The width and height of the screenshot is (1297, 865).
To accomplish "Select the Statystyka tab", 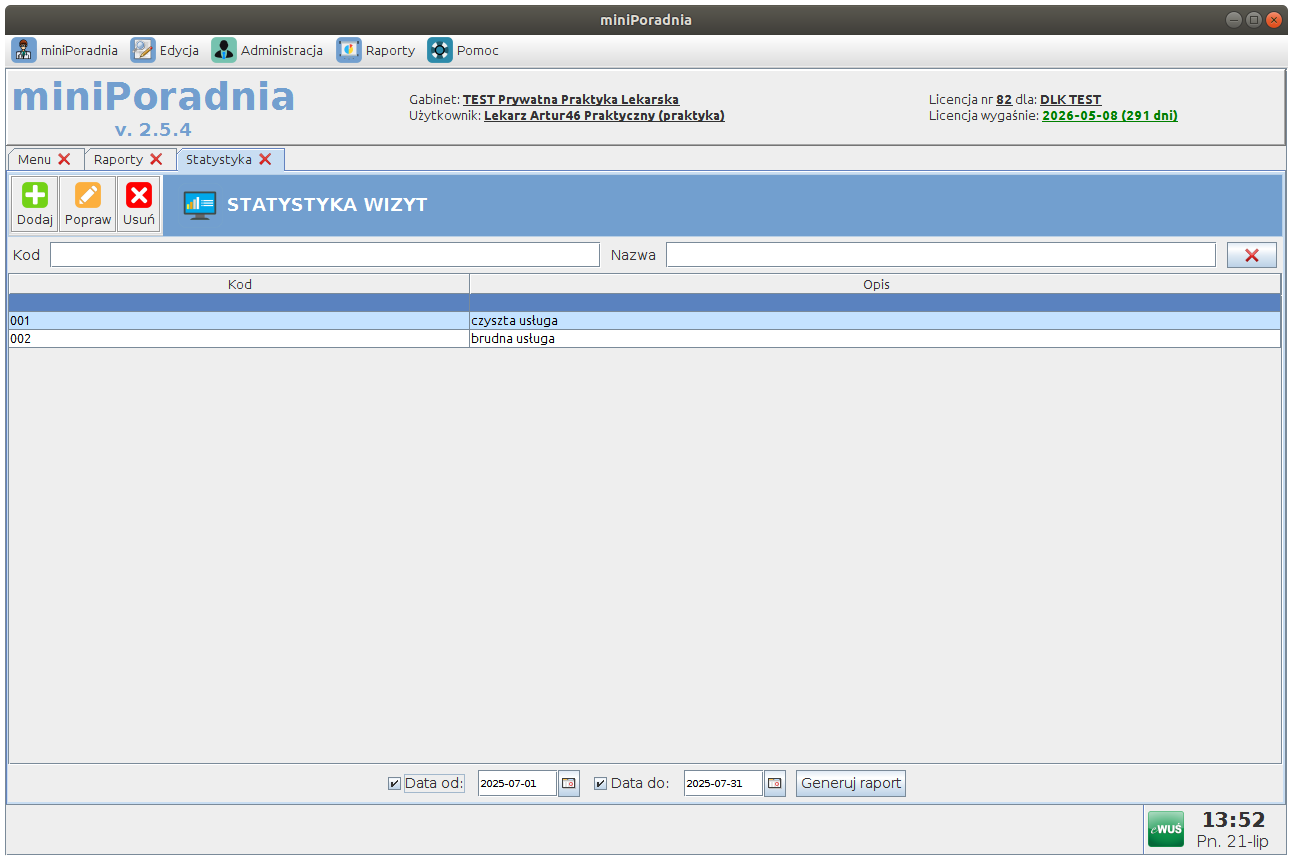I will click(x=219, y=159).
